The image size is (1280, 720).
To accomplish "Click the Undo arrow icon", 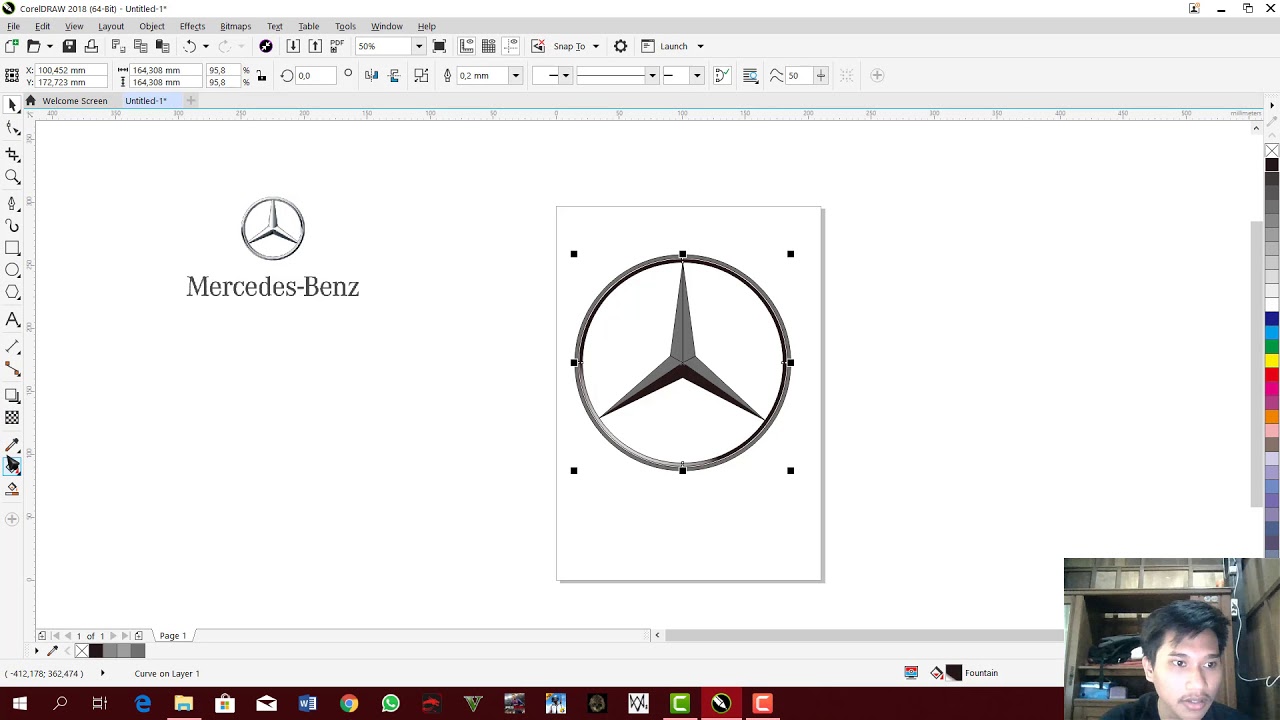I will coord(189,46).
